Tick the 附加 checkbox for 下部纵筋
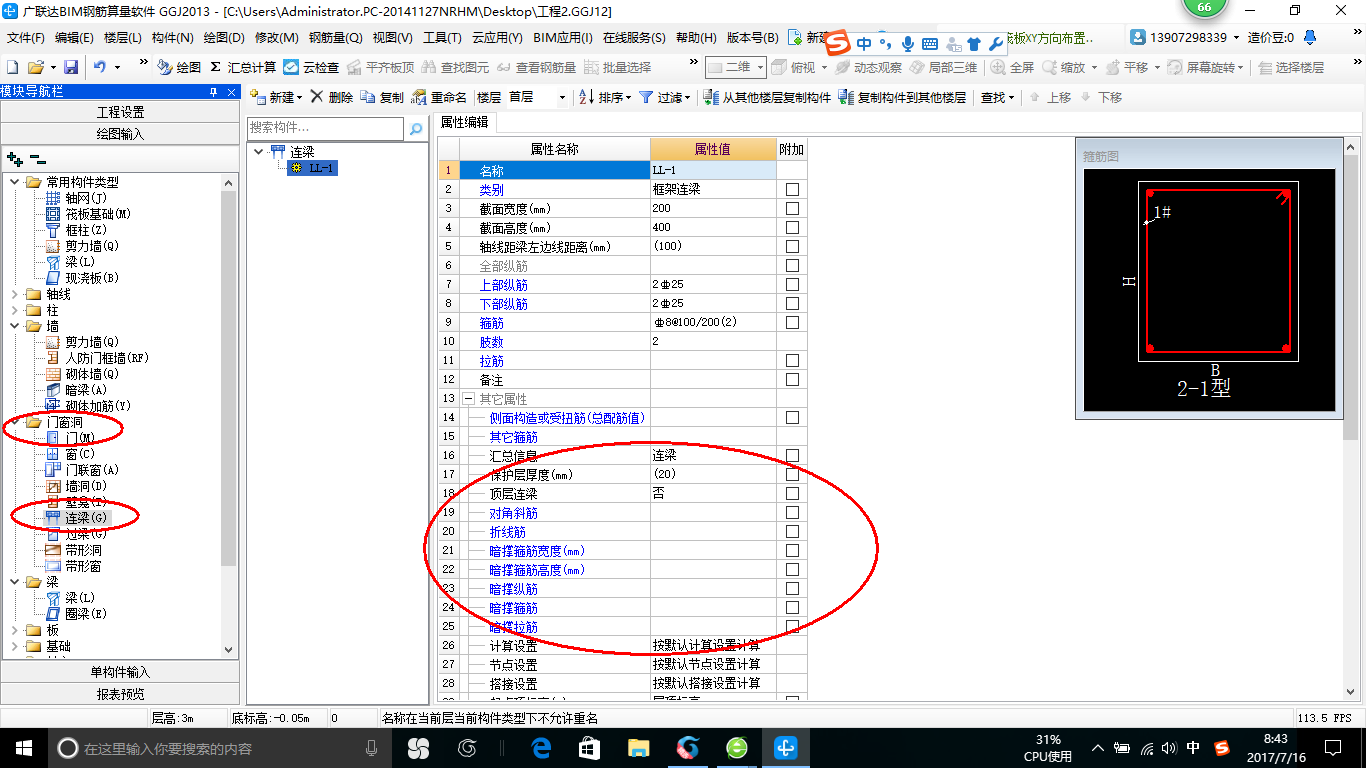Viewport: 1366px width, 768px height. point(792,304)
